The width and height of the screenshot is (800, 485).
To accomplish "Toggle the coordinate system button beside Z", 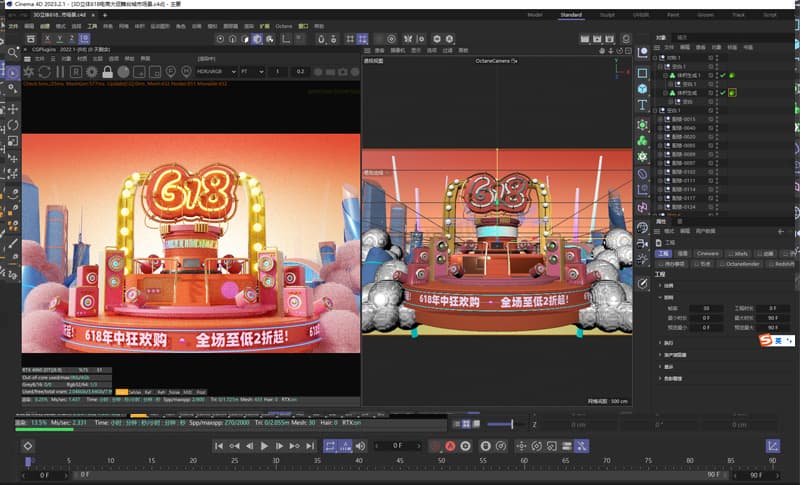I will 85,39.
